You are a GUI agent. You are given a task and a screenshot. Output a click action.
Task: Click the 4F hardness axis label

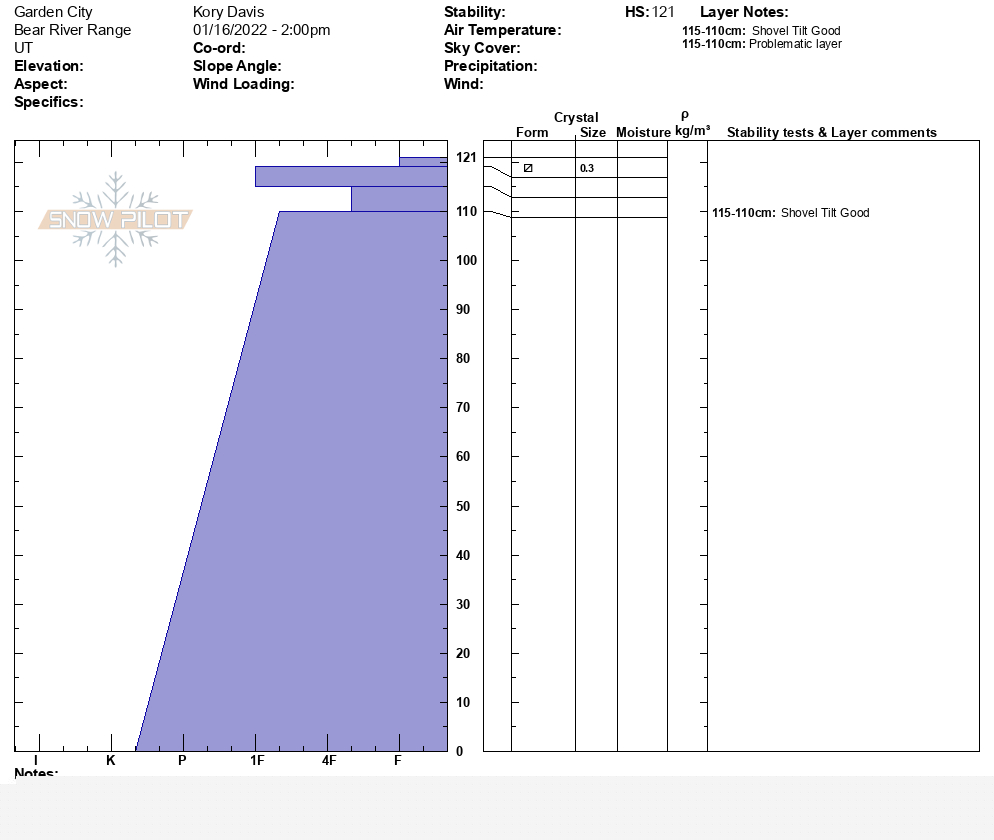[328, 760]
